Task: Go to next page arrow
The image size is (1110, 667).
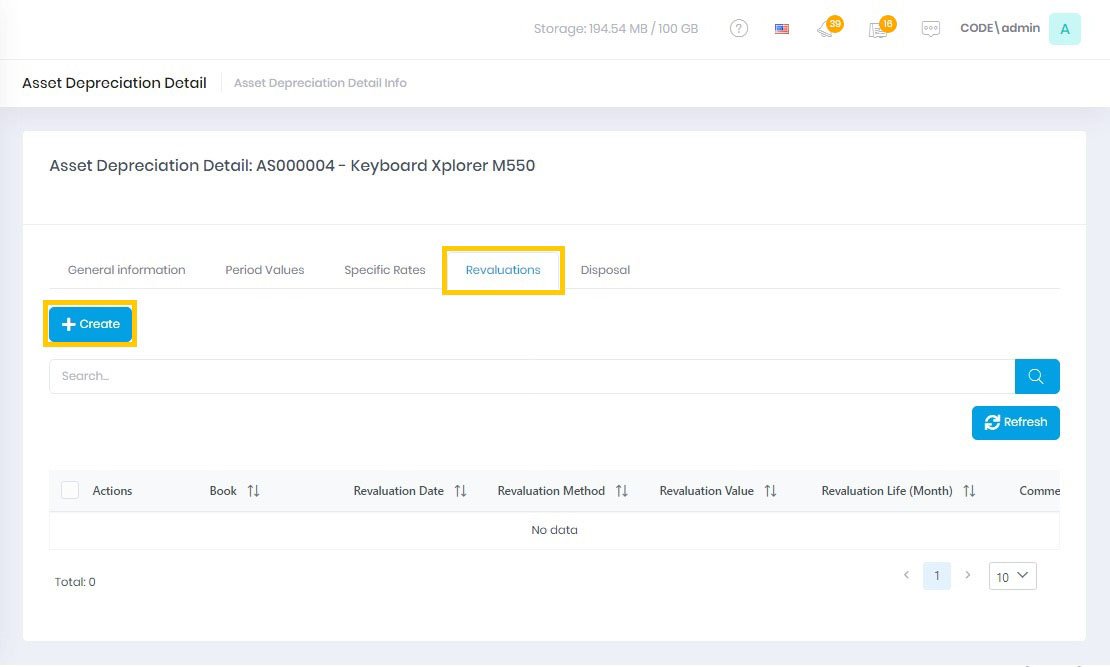Action: [x=967, y=576]
